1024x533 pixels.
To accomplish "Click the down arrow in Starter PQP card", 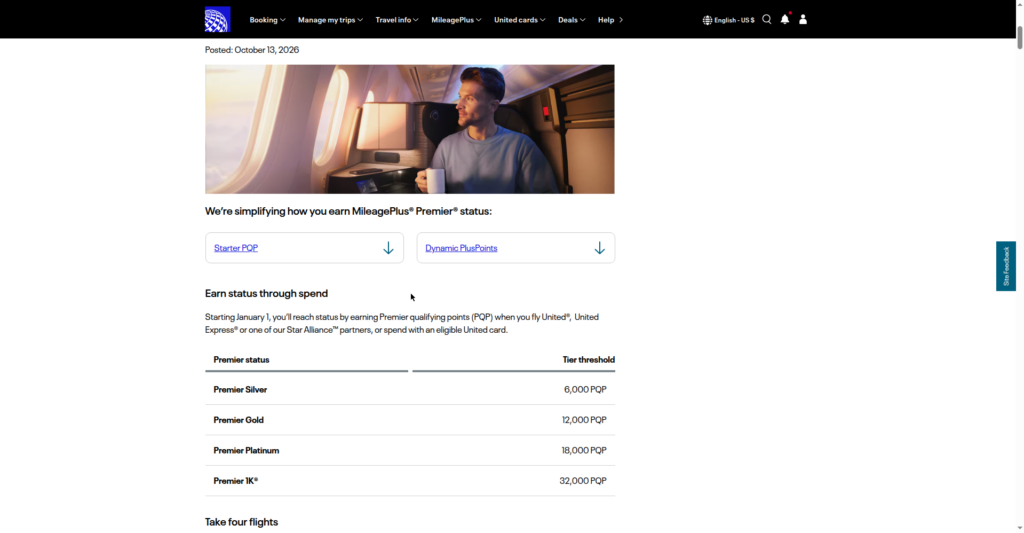I will [x=389, y=248].
